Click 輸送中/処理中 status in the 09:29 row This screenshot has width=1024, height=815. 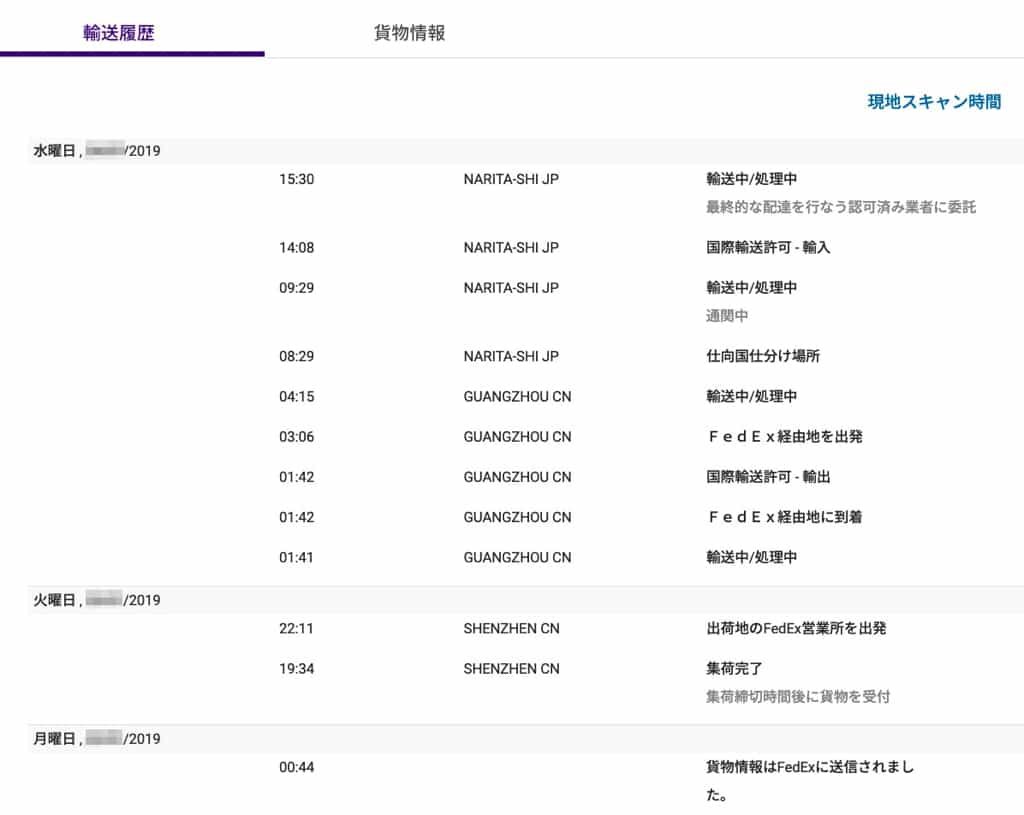click(x=751, y=288)
